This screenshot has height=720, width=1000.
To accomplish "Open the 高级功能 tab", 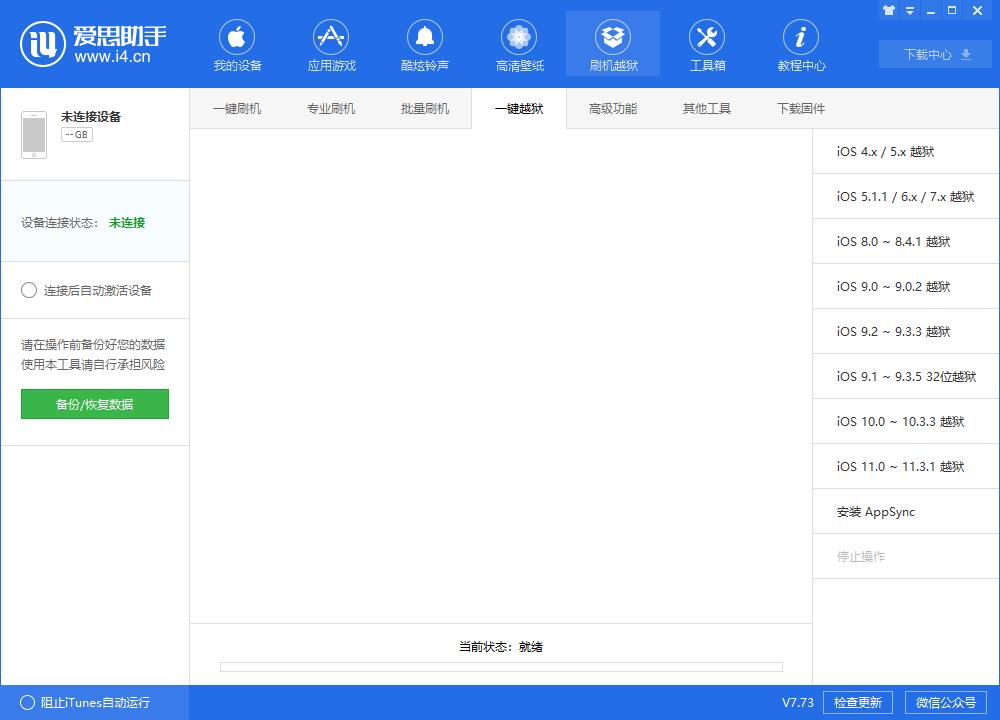I will pos(611,108).
